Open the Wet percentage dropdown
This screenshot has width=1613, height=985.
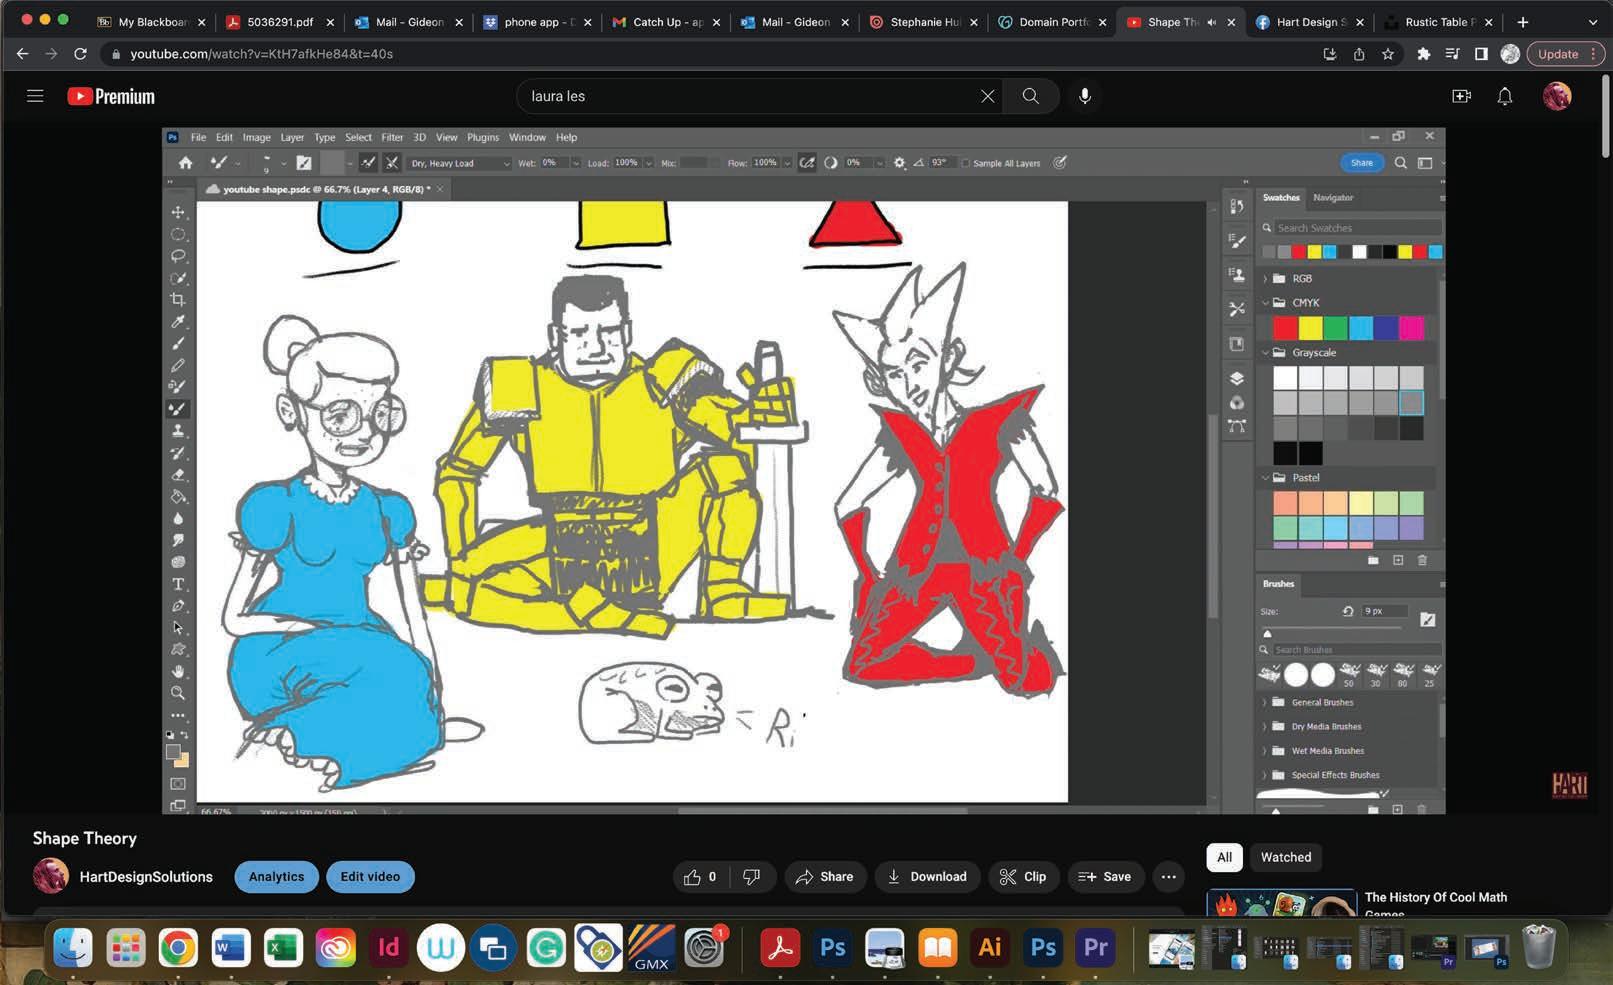(x=575, y=163)
